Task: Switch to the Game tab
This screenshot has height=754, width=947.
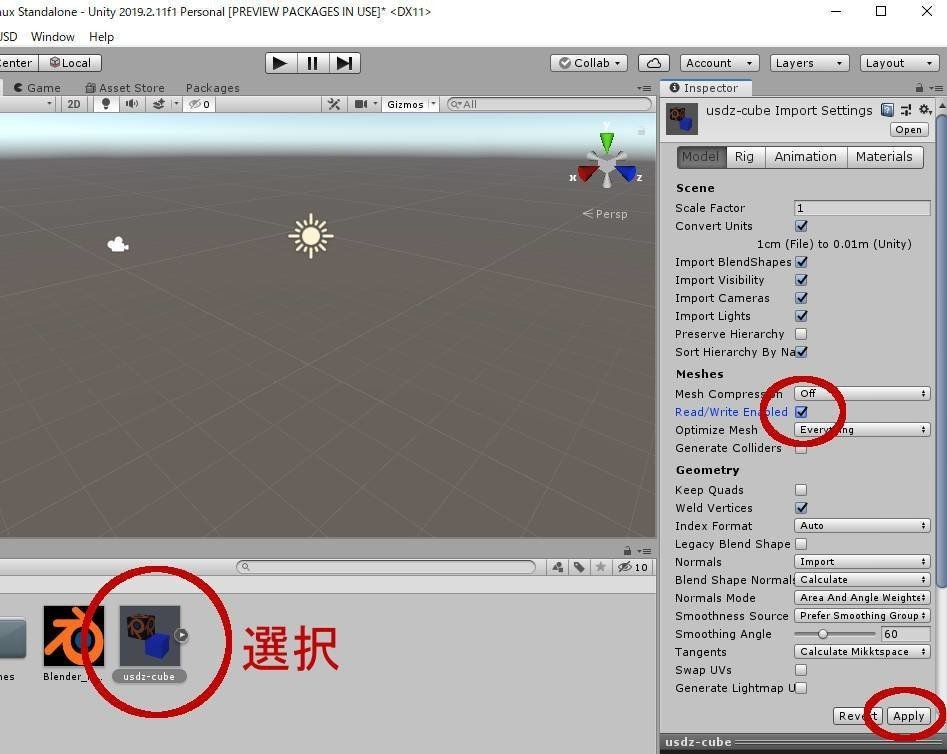Action: (x=37, y=88)
